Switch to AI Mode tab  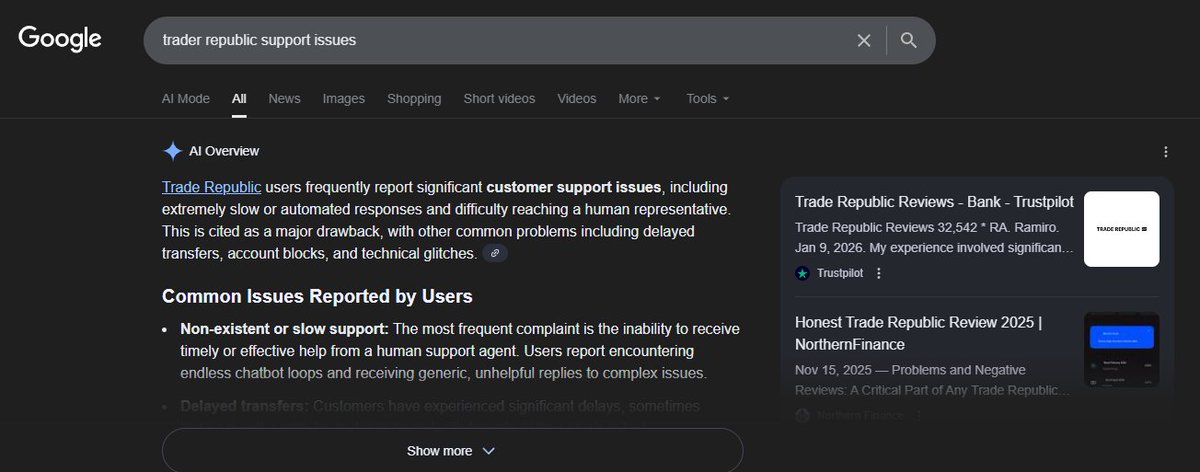click(x=186, y=98)
